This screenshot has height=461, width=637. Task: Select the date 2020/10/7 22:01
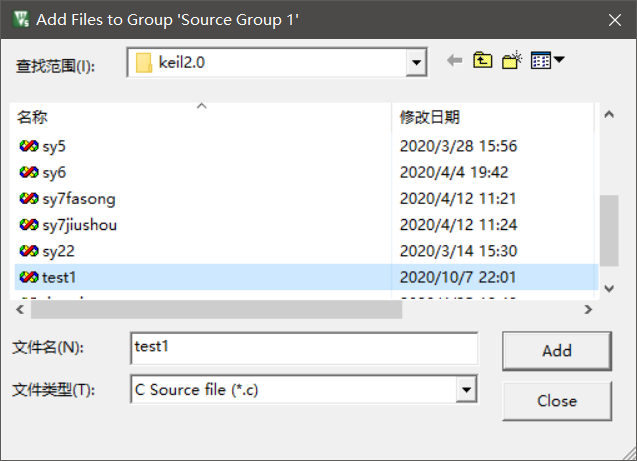click(458, 277)
